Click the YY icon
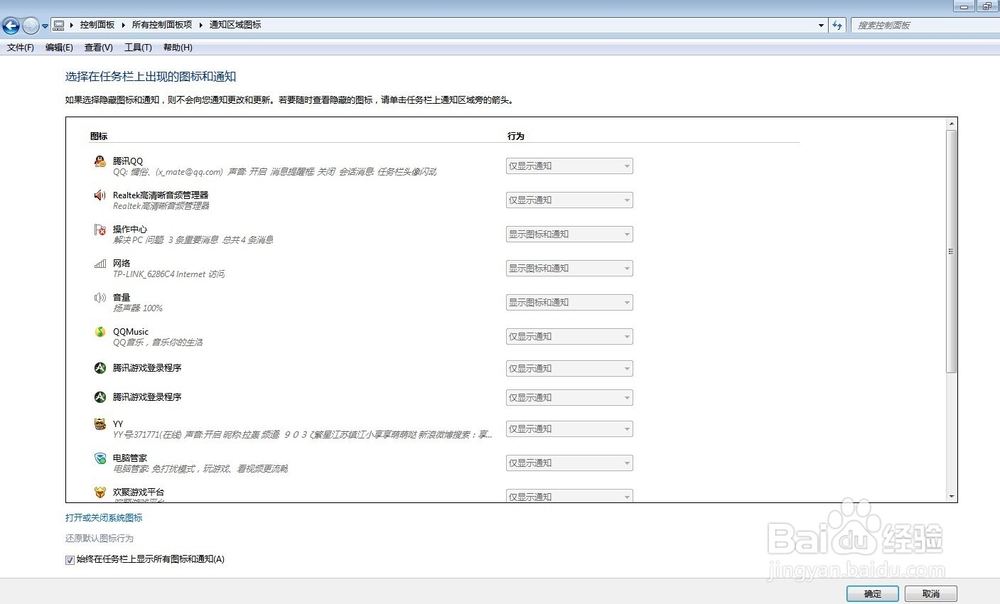Screen dimensions: 1000x604 (x=99, y=424)
